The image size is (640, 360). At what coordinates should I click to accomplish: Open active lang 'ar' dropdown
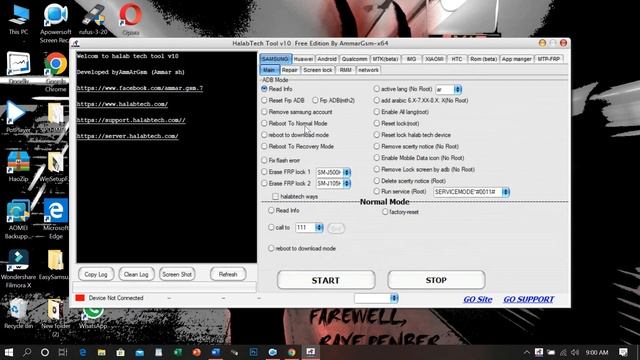click(458, 89)
